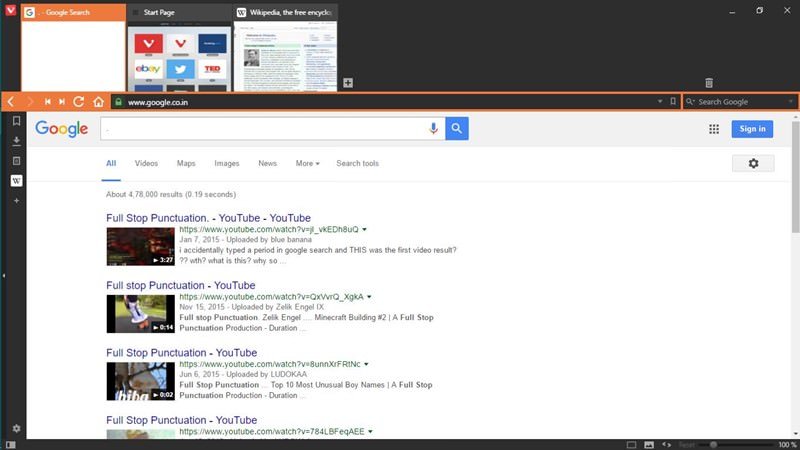This screenshot has height=450, width=800.
Task: Click the Start Page tab thumbnail preview
Action: click(x=179, y=59)
